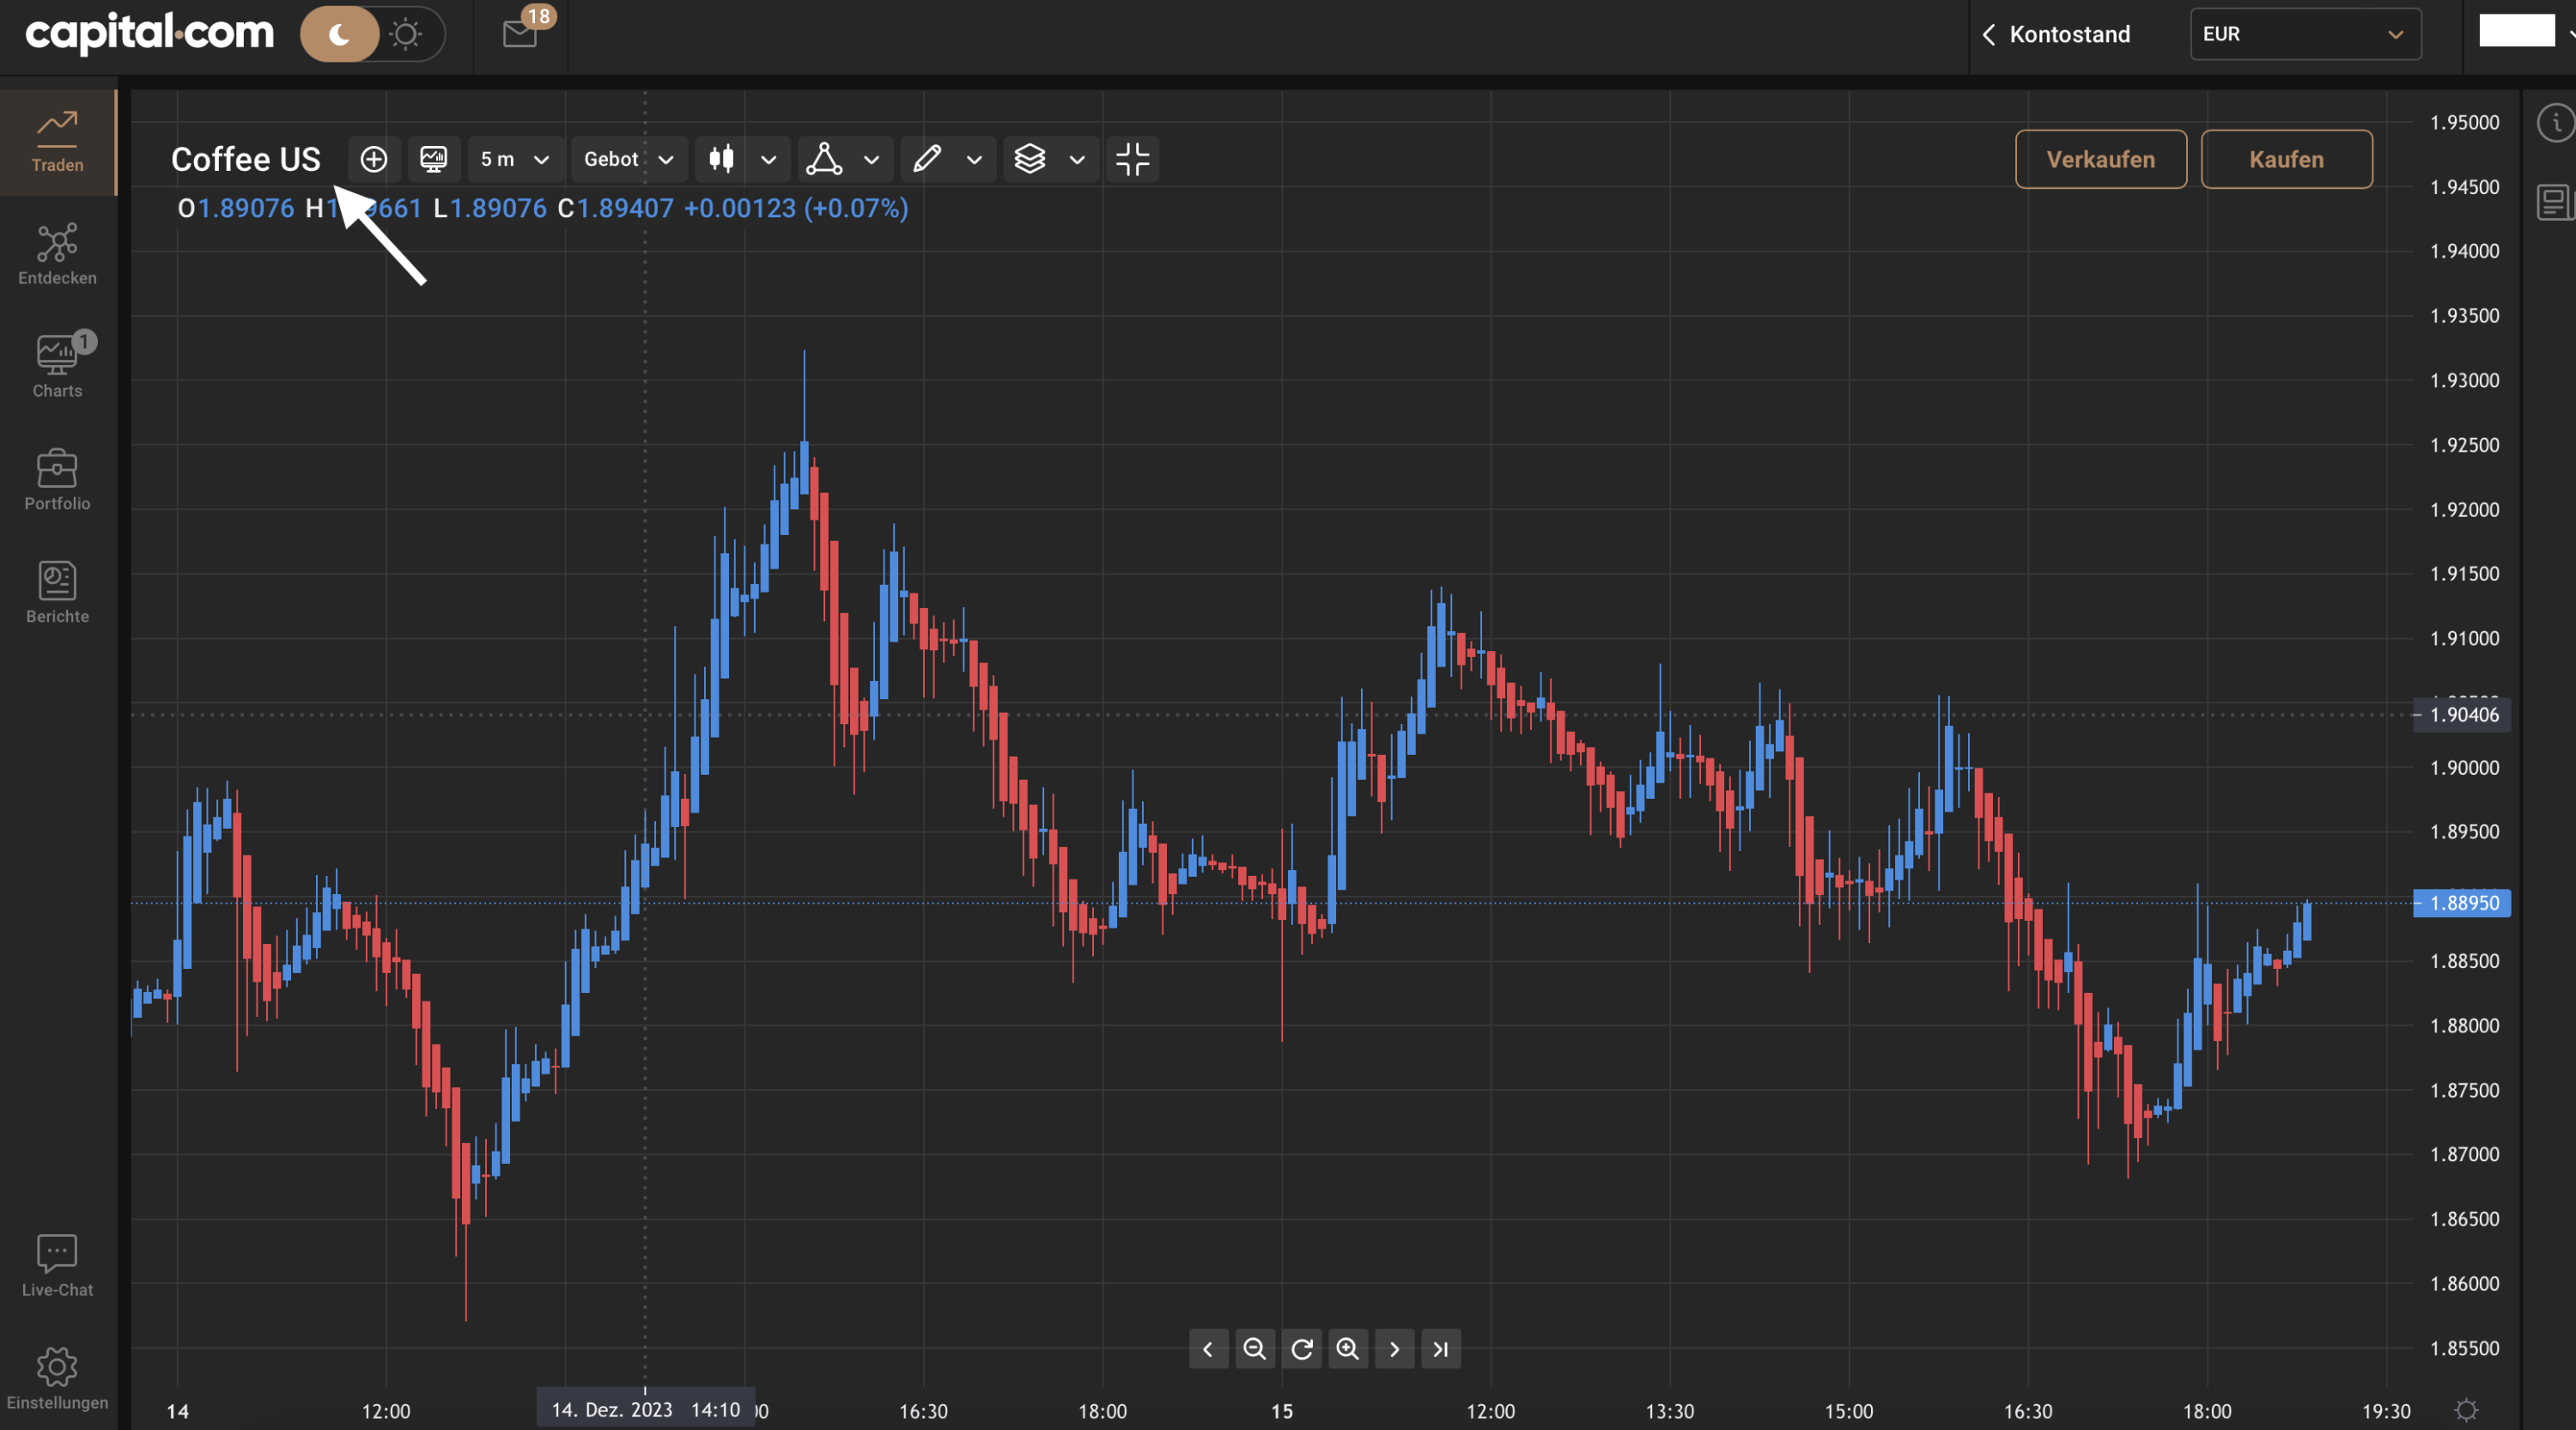Click the 15 date marker on time axis
The width and height of the screenshot is (2576, 1430).
[x=1282, y=1411]
